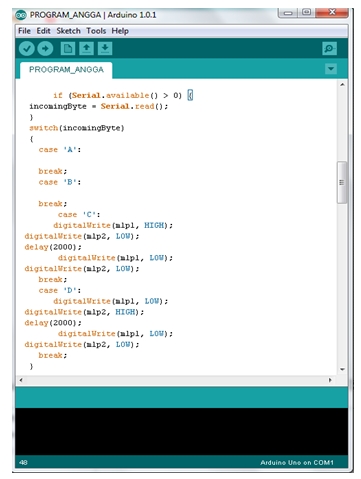Click the vertical scrollbar thumb

(342, 182)
